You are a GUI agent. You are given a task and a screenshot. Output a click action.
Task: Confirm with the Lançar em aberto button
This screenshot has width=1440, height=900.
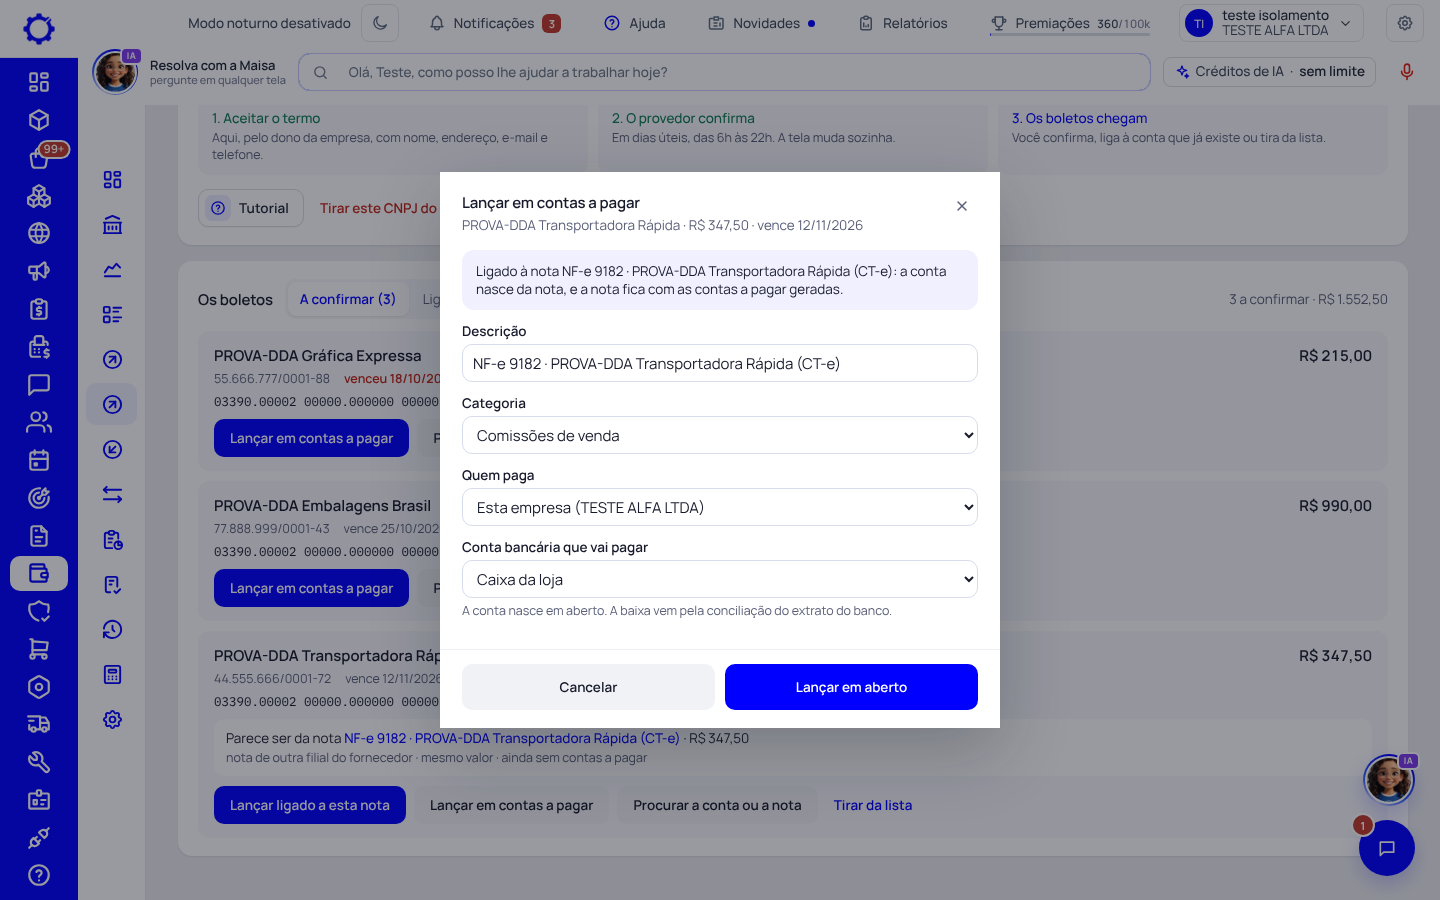pos(851,687)
